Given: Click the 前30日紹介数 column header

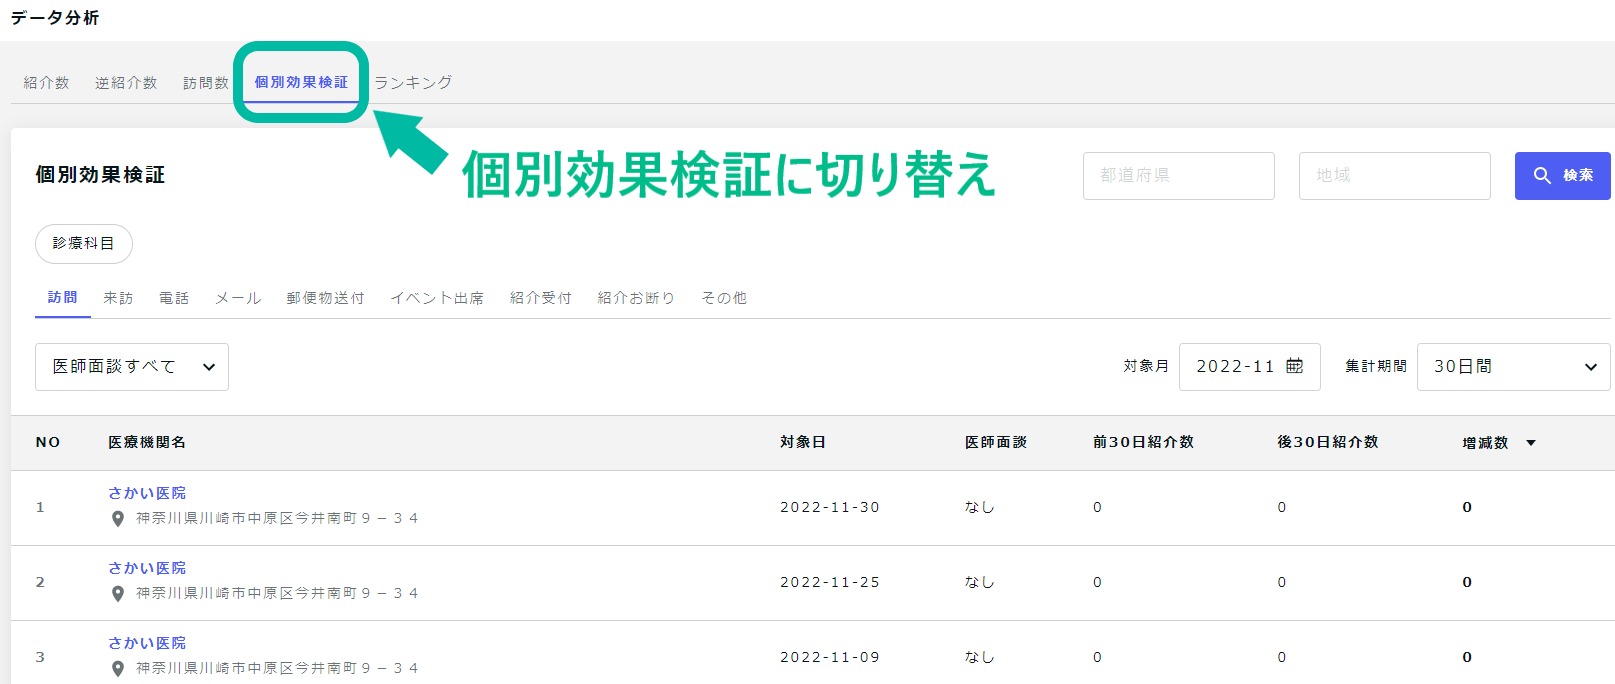Looking at the screenshot, I should pos(1143,442).
